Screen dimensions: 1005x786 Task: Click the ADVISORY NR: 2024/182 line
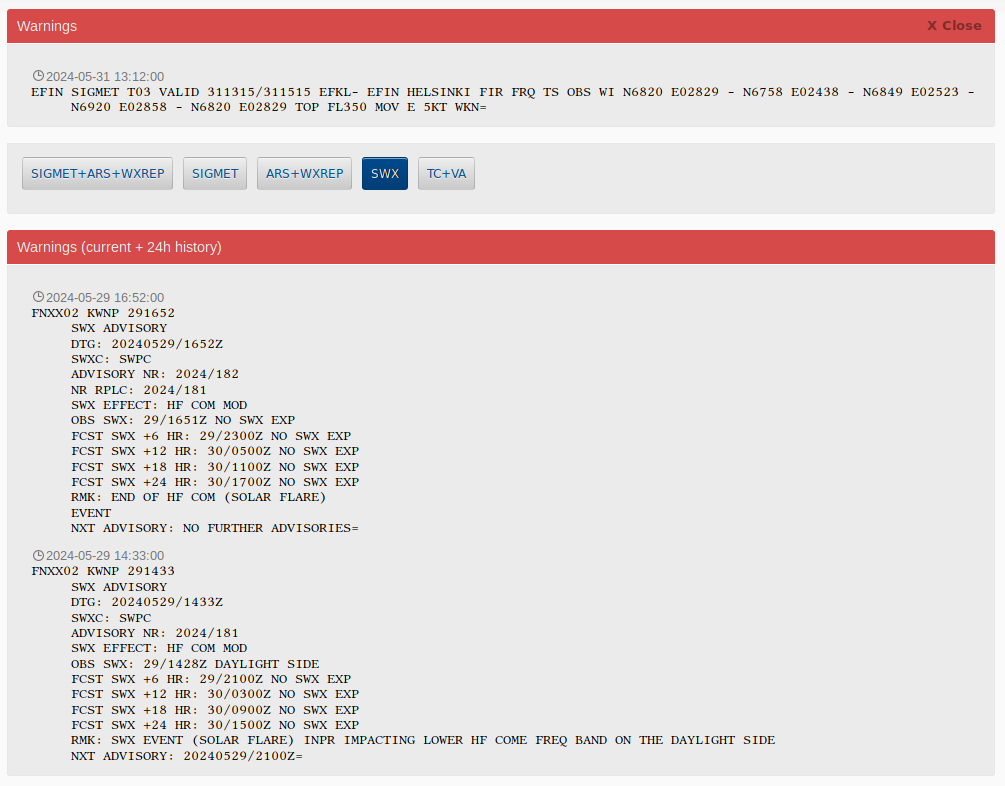pyautogui.click(x=154, y=374)
